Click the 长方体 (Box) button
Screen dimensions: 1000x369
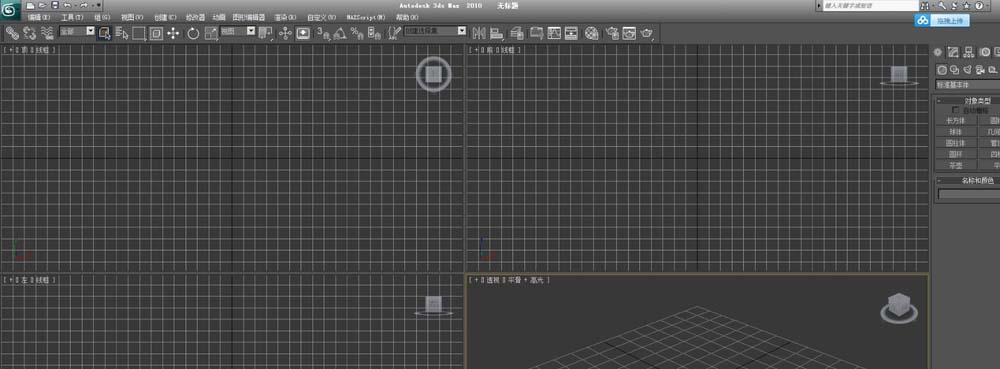955,120
